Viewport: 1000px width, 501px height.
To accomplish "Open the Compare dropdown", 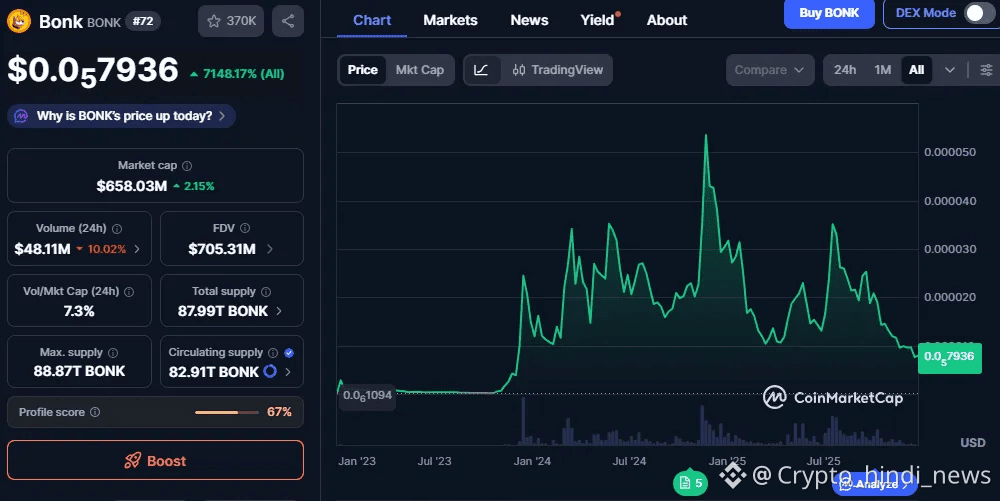I will [x=770, y=70].
